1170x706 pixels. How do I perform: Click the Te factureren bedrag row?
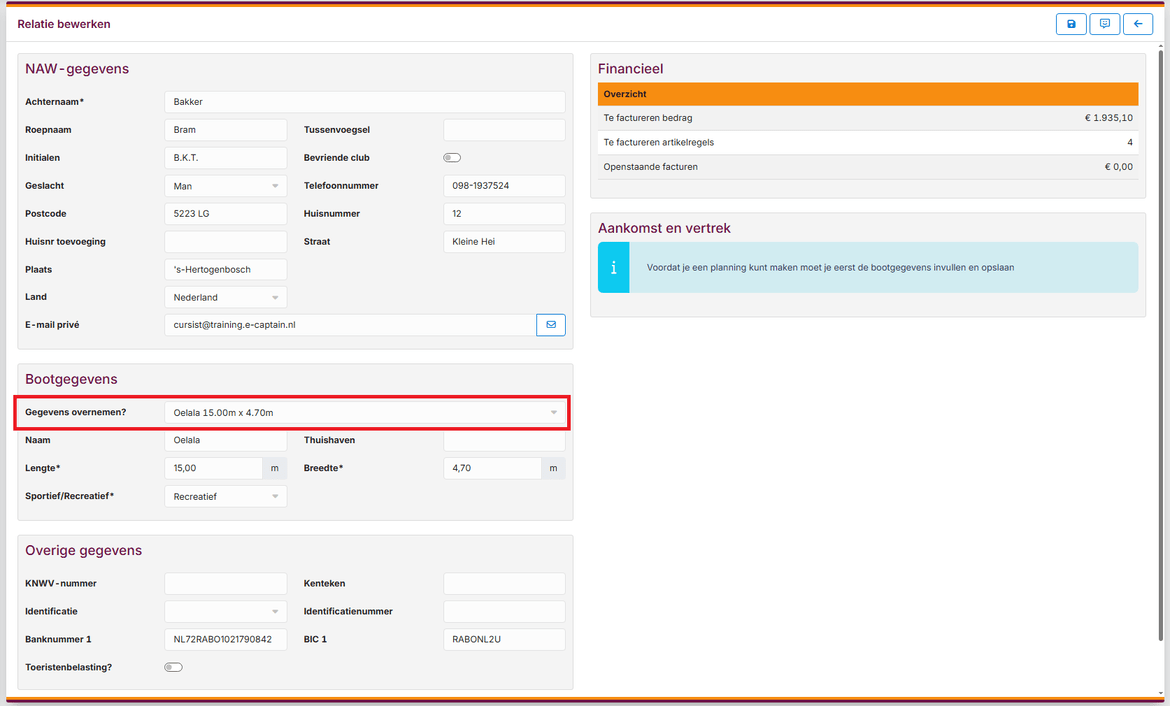click(x=867, y=118)
